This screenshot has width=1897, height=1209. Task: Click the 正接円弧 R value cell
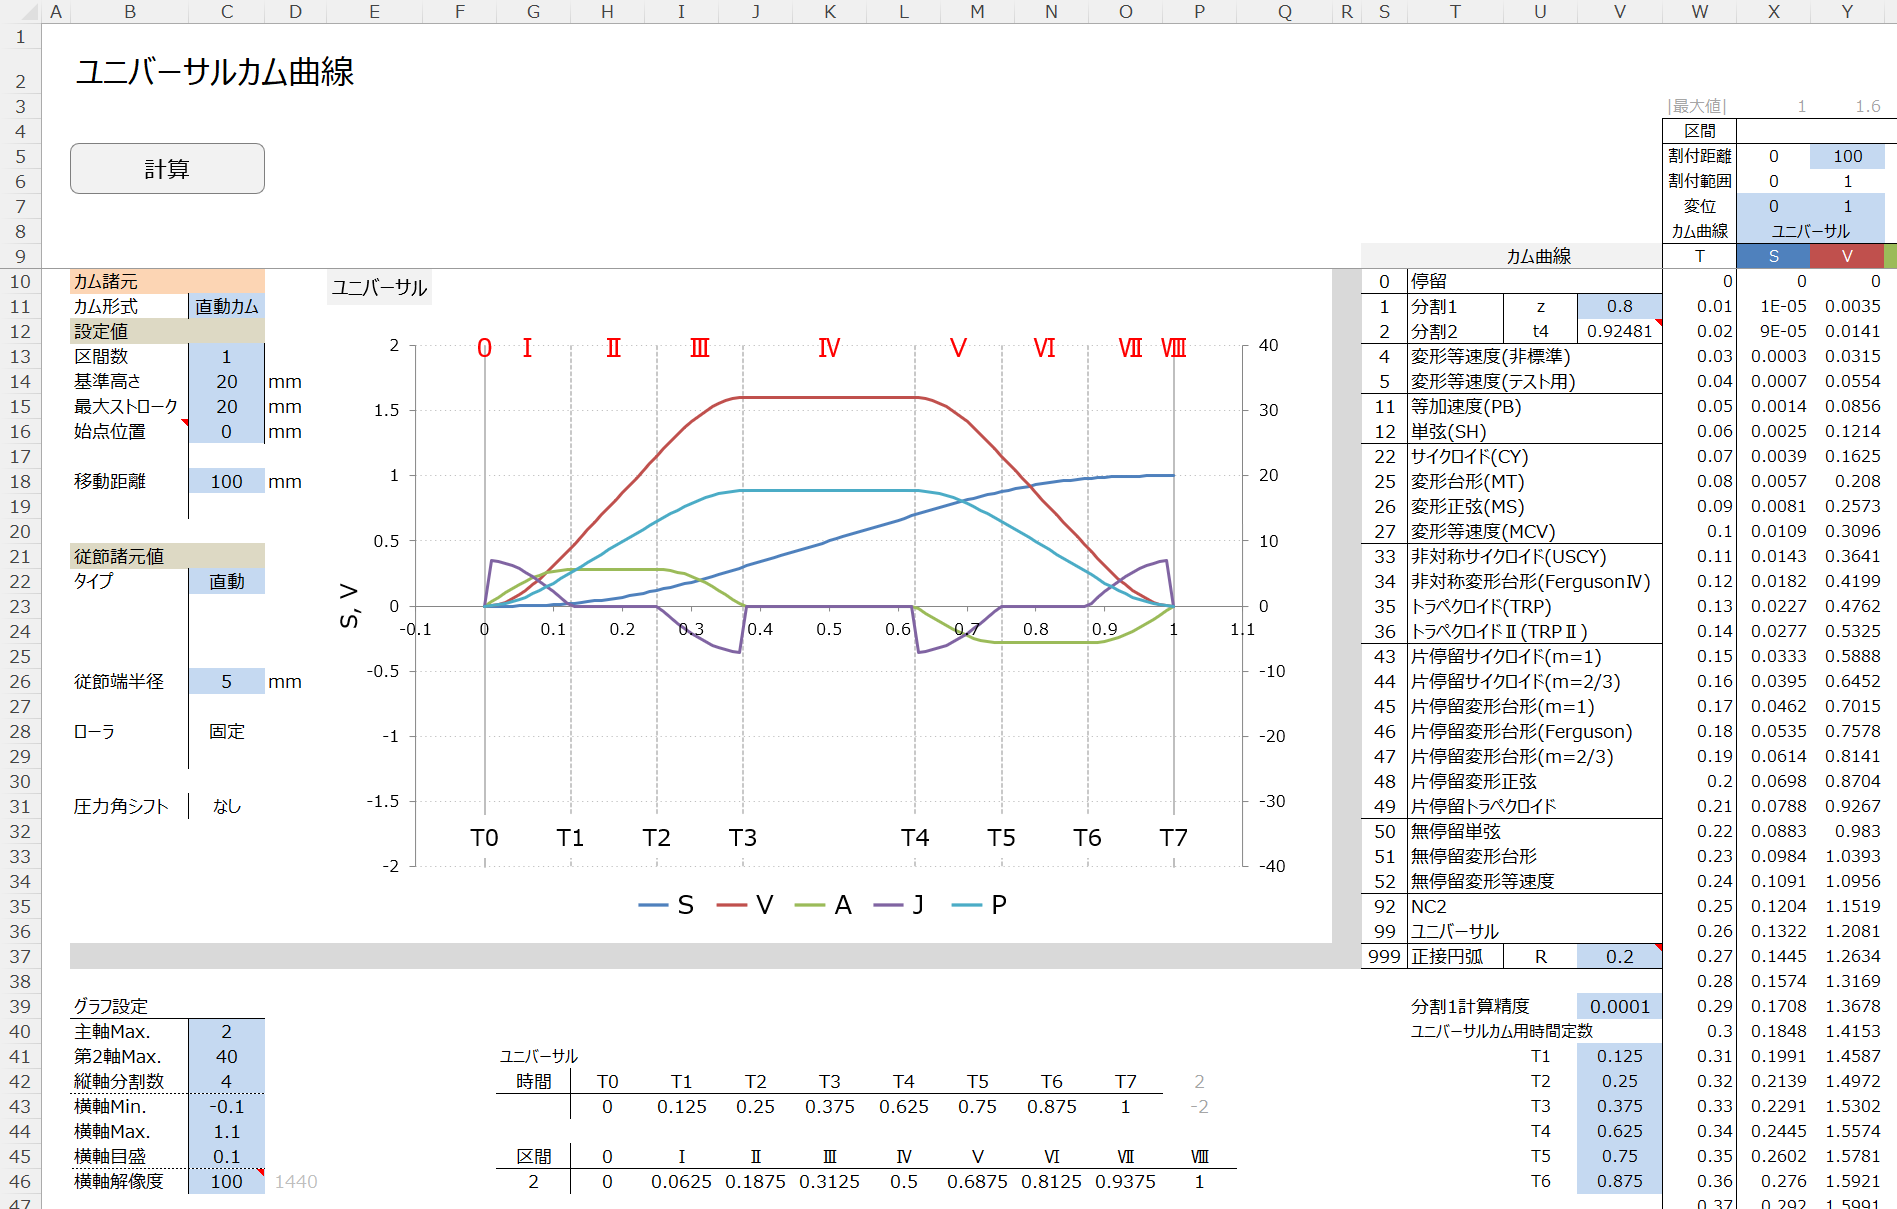(x=1619, y=957)
